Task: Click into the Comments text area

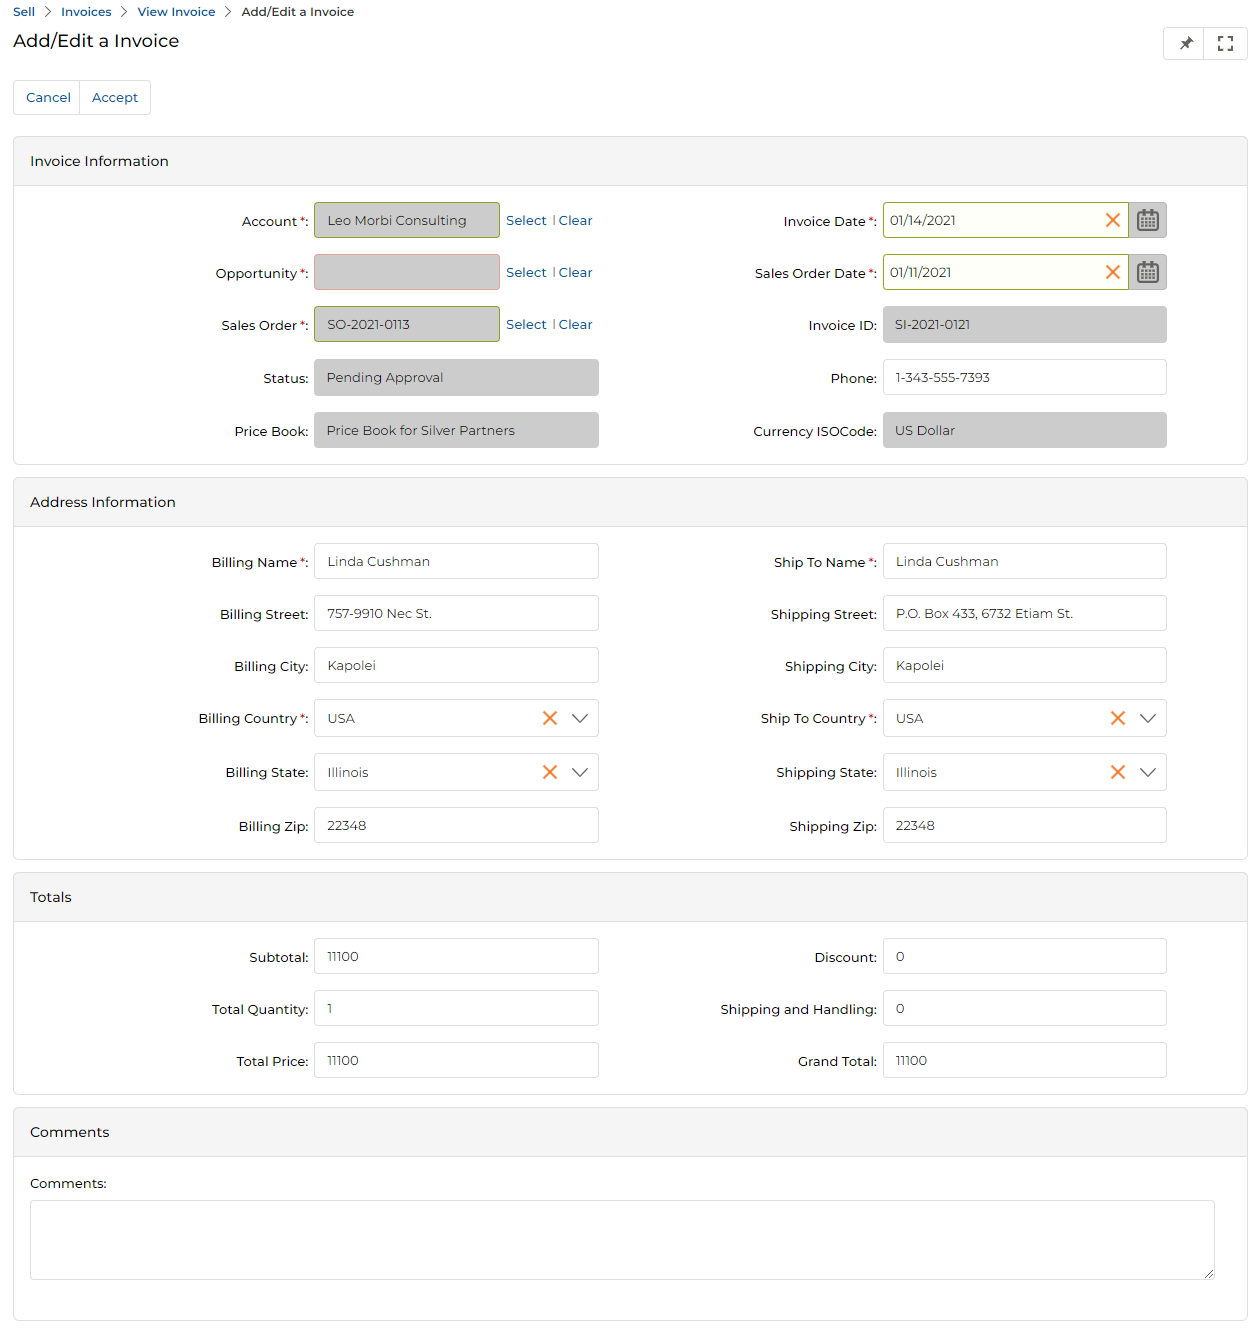Action: 622,1240
